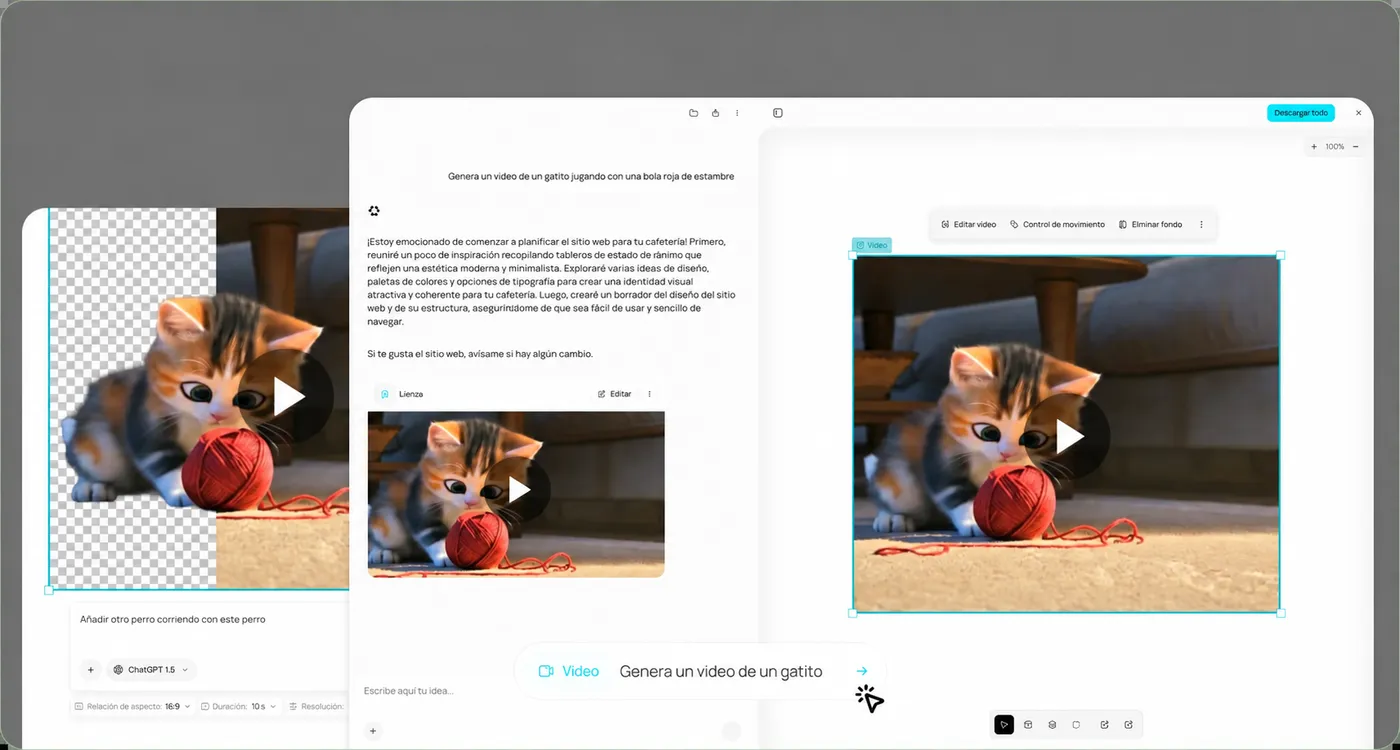Select Editar video in floating toolbar
This screenshot has width=1400, height=750.
(969, 225)
